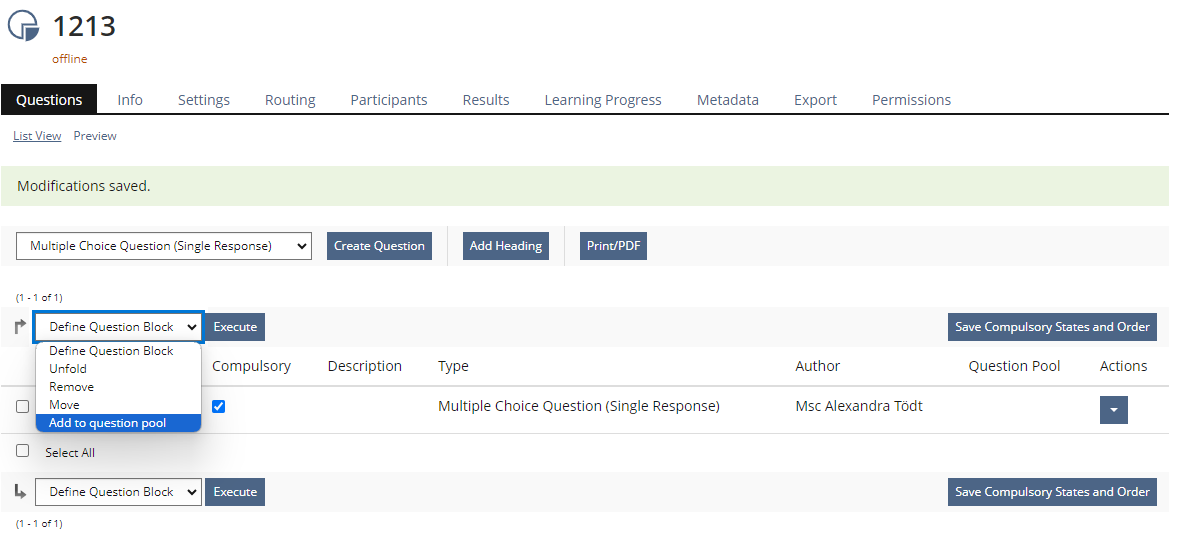Open the Actions arrow button for the question row
This screenshot has height=542, width=1182.
point(1113,410)
